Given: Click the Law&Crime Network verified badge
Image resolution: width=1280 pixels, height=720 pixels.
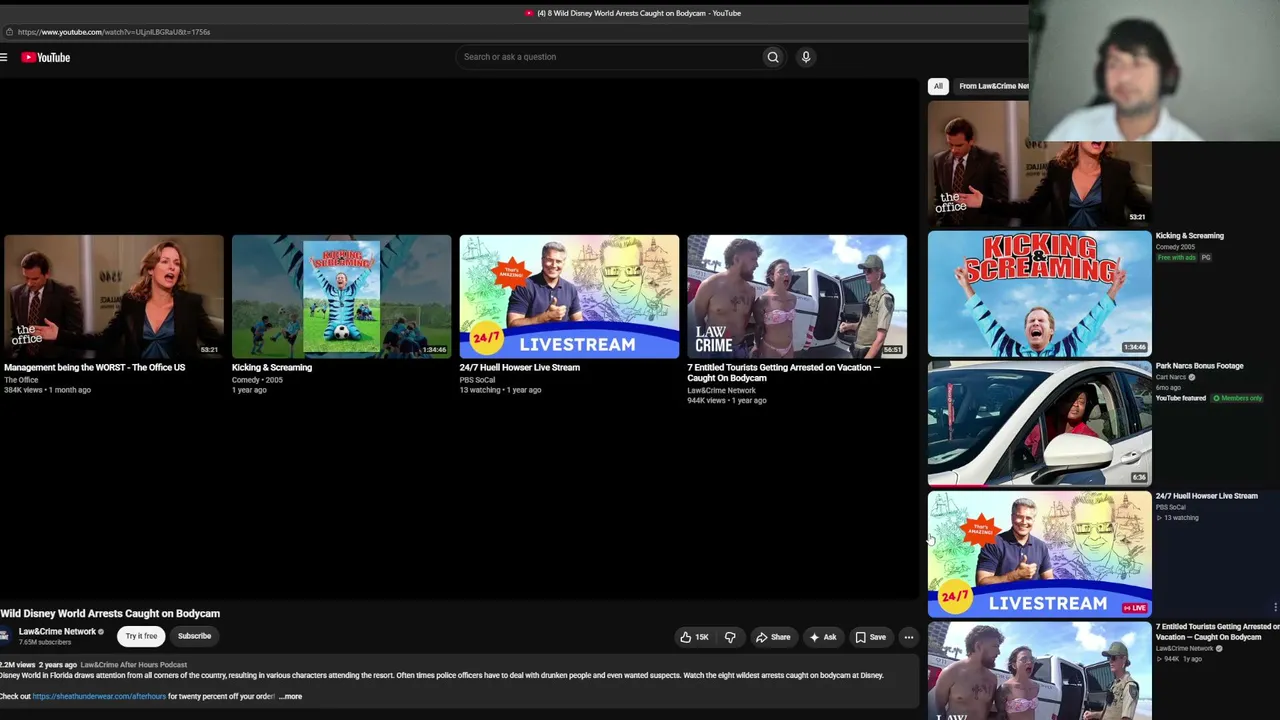Looking at the screenshot, I should click(x=101, y=632).
